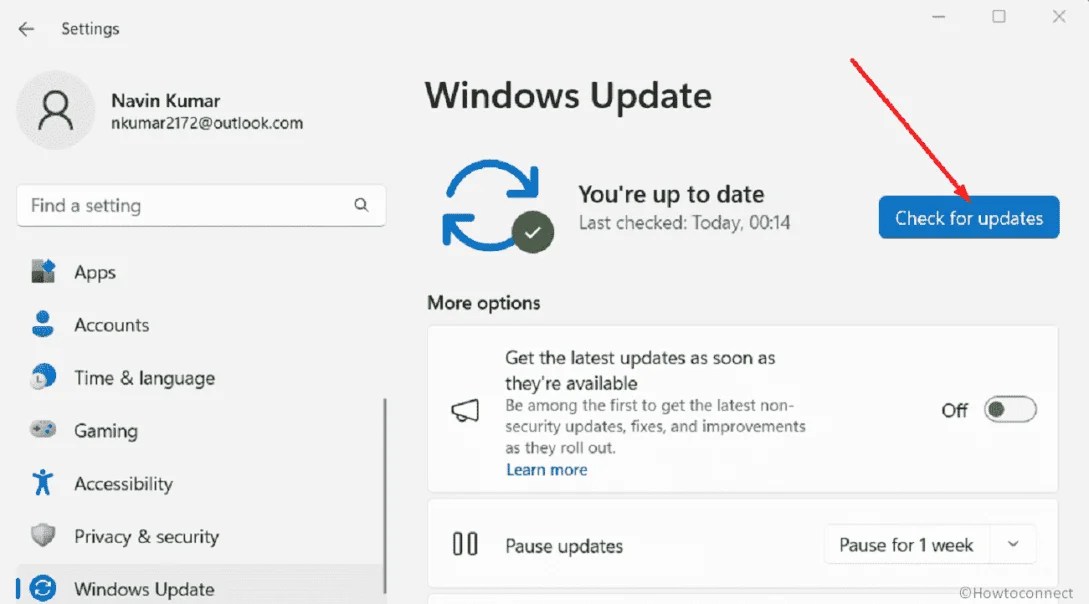Image resolution: width=1089 pixels, height=604 pixels.
Task: Click the search magnifier icon
Action: click(361, 205)
